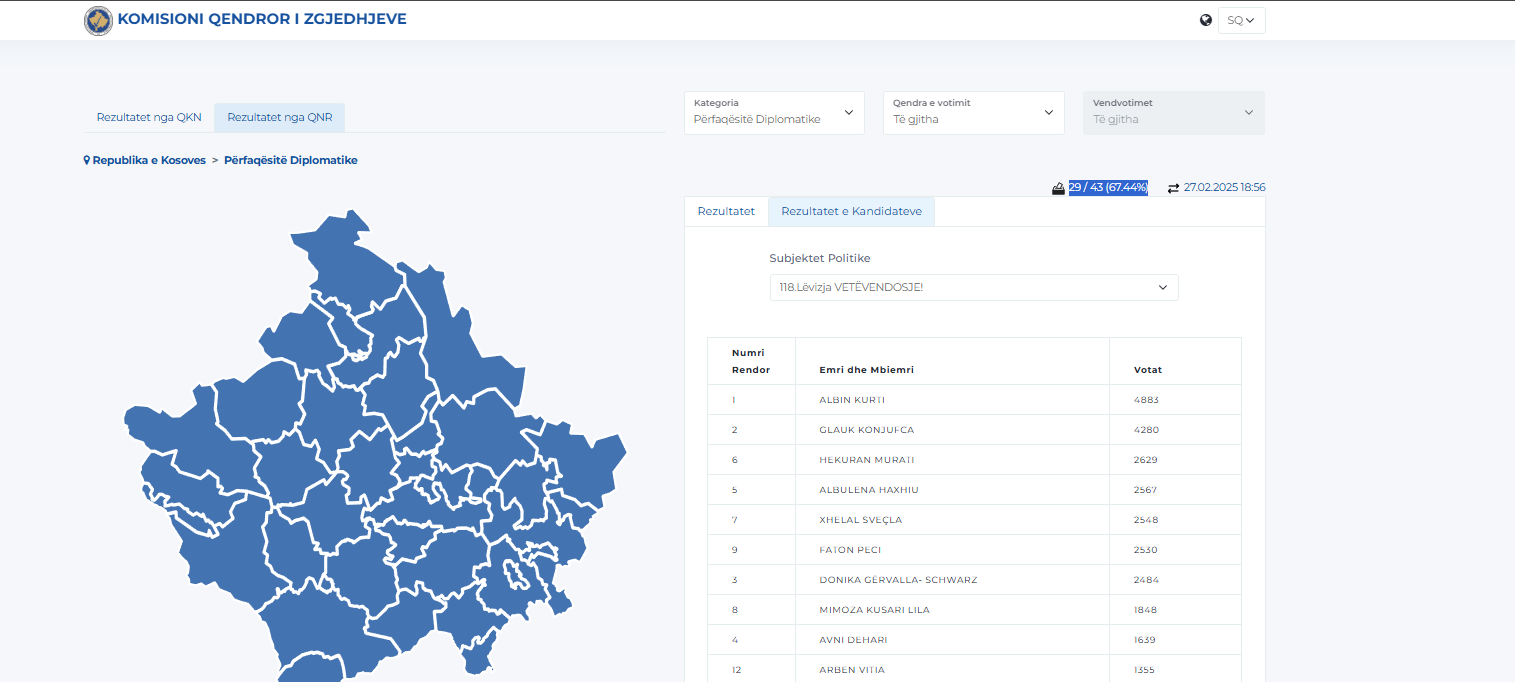Click candidate name ALBIN KURTI
Viewport: 1515px width, 682px height.
[852, 400]
